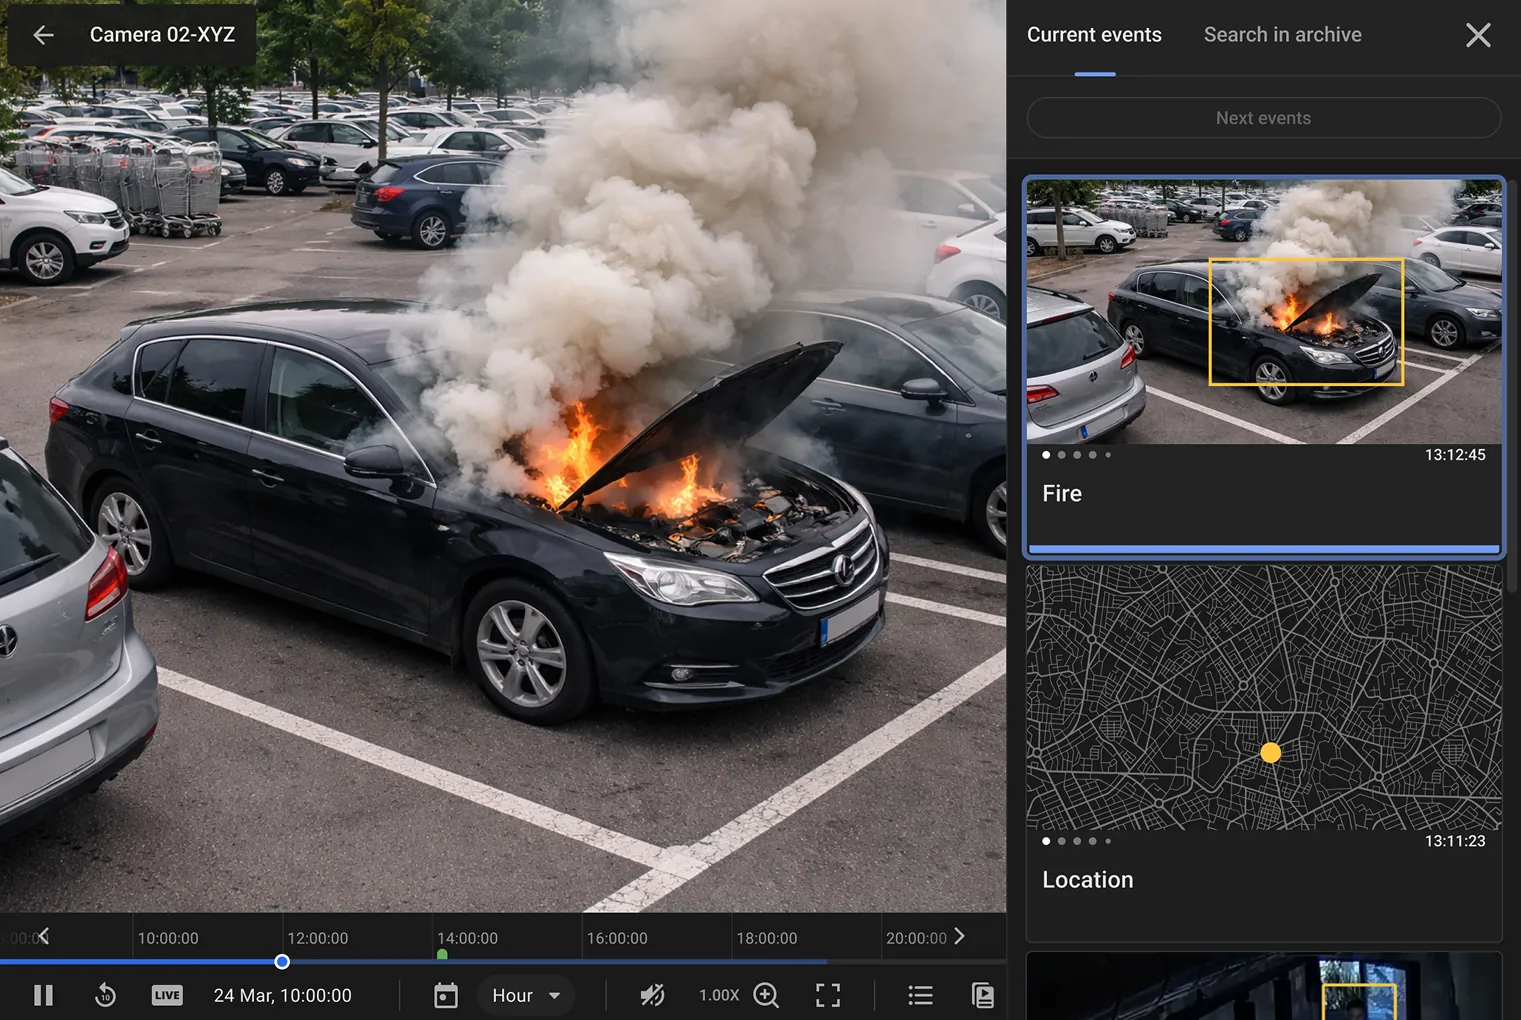
Task: Click the 13:12:45 timestamp on the Fire event
Action: point(1455,455)
